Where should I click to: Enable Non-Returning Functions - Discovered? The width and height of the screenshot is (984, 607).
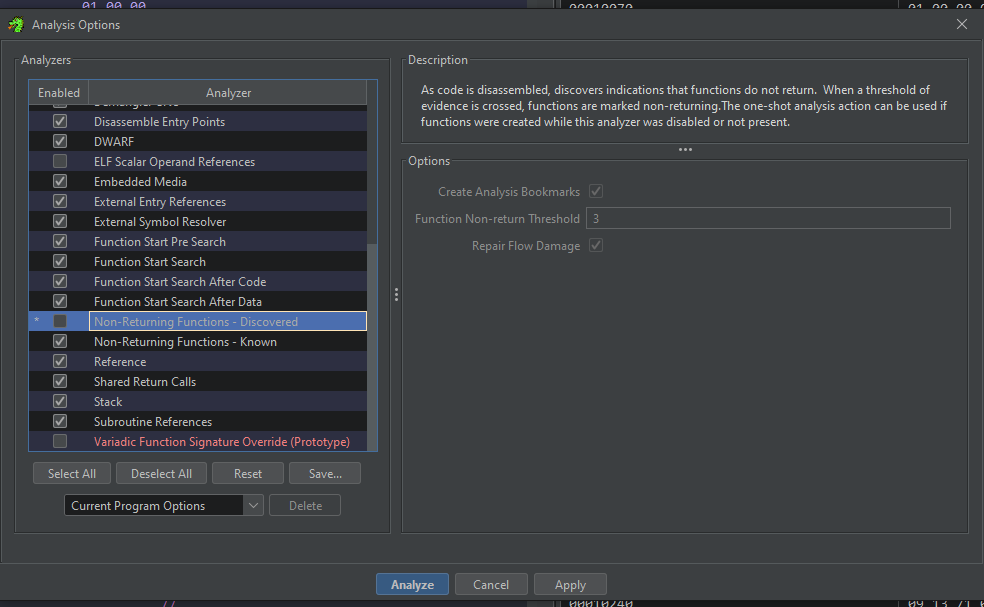click(x=59, y=320)
